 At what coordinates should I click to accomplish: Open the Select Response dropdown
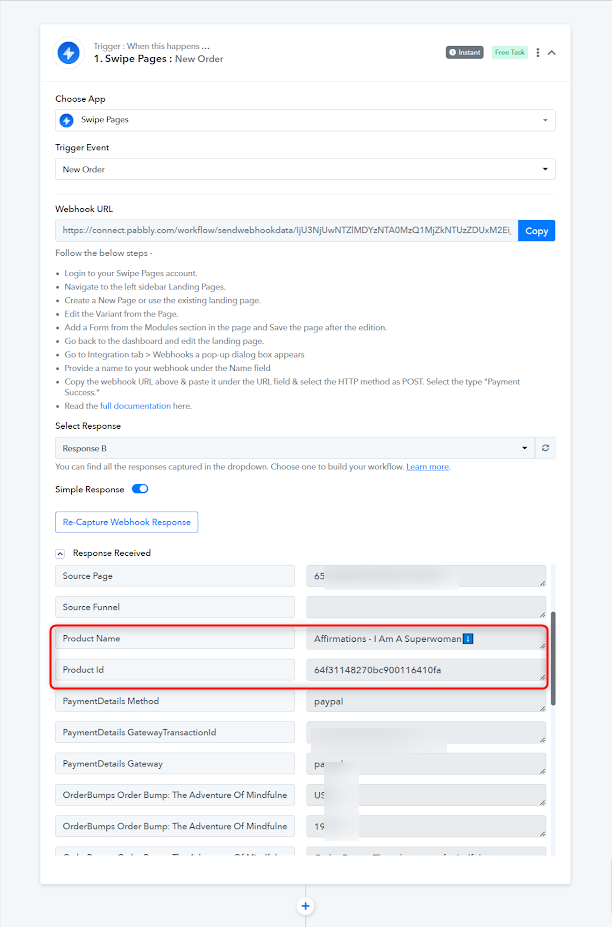(295, 448)
